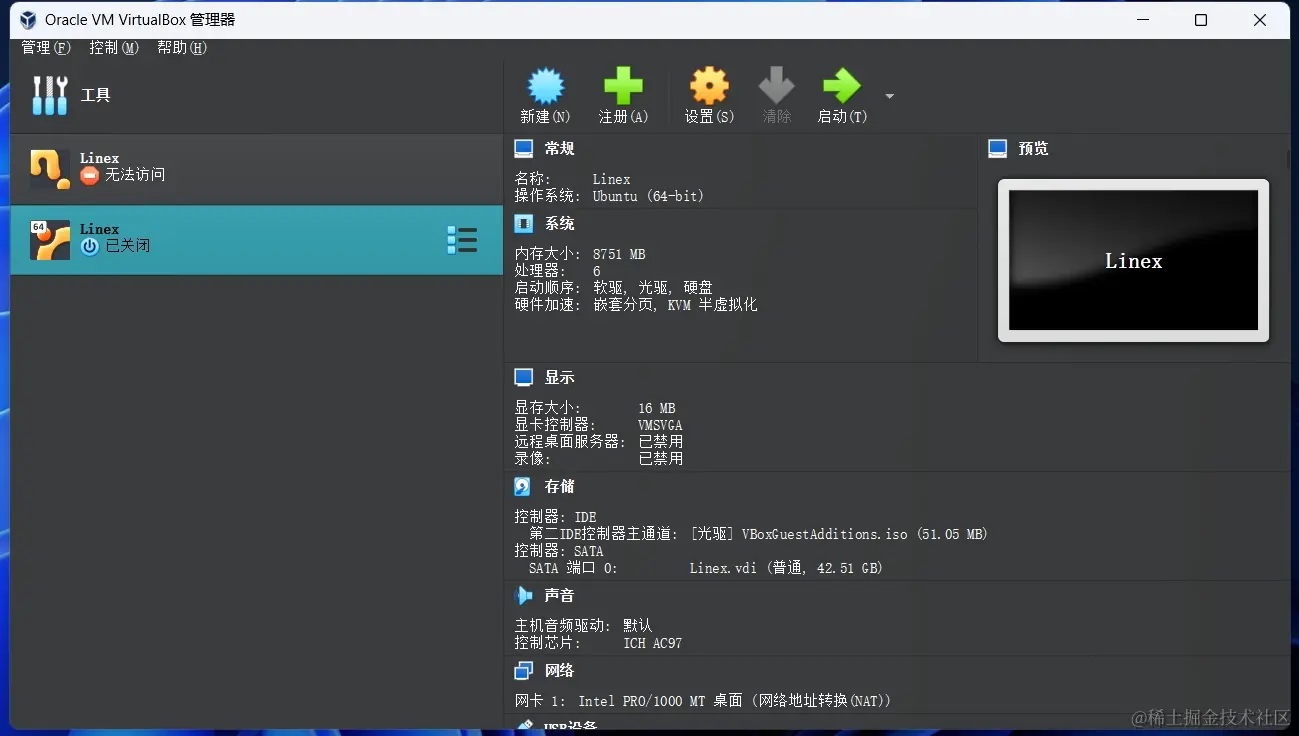Screen dimensions: 1299x736
Task: Click the Linex preview thumbnail
Action: (x=1132, y=260)
